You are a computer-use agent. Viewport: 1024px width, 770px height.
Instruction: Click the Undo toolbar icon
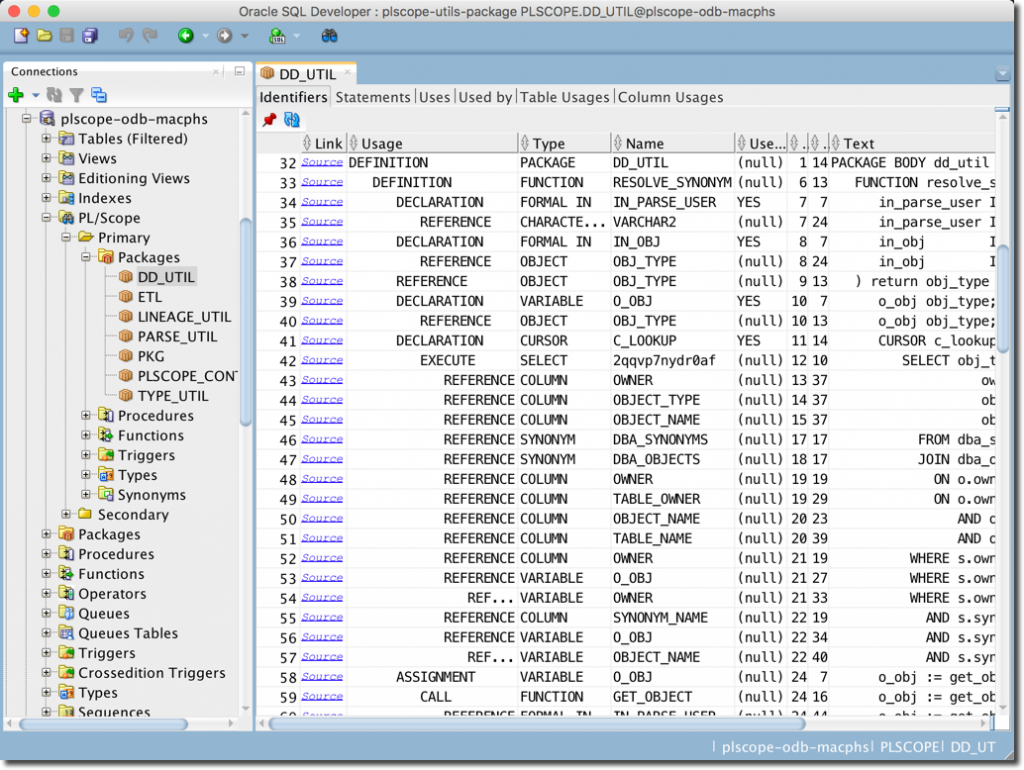[x=126, y=35]
